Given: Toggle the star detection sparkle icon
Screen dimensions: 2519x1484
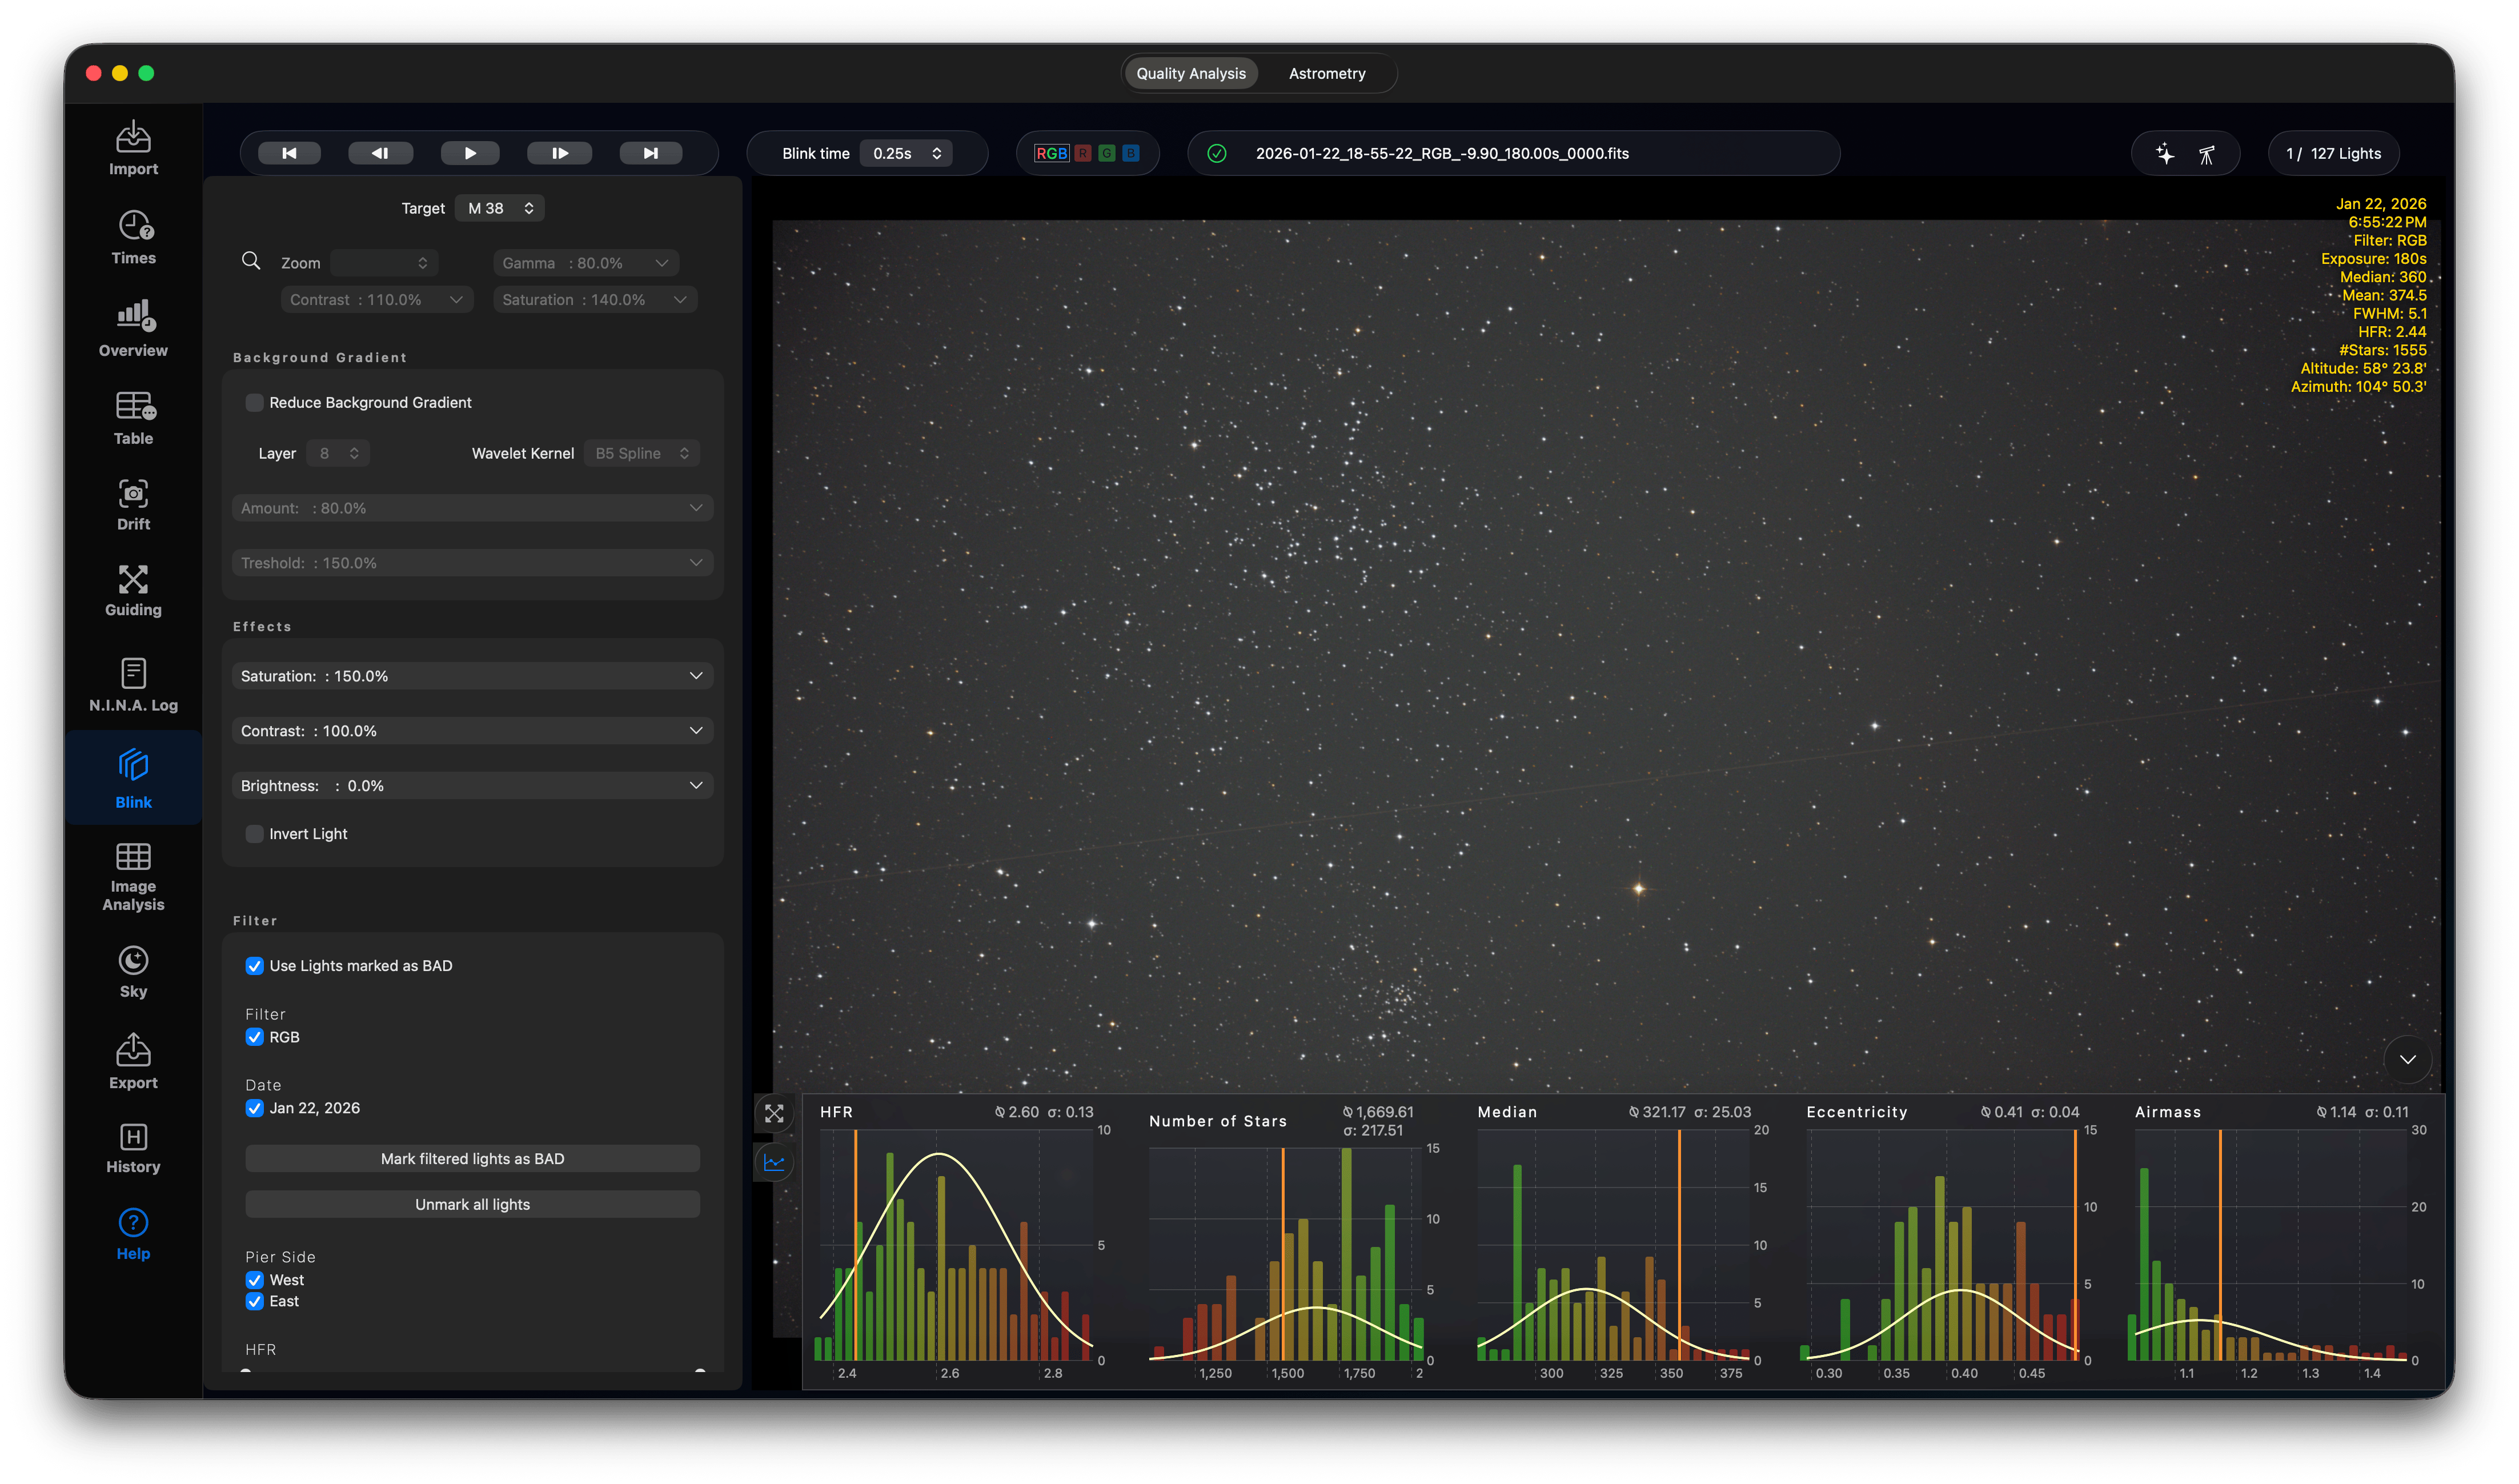Looking at the screenshot, I should [2164, 153].
